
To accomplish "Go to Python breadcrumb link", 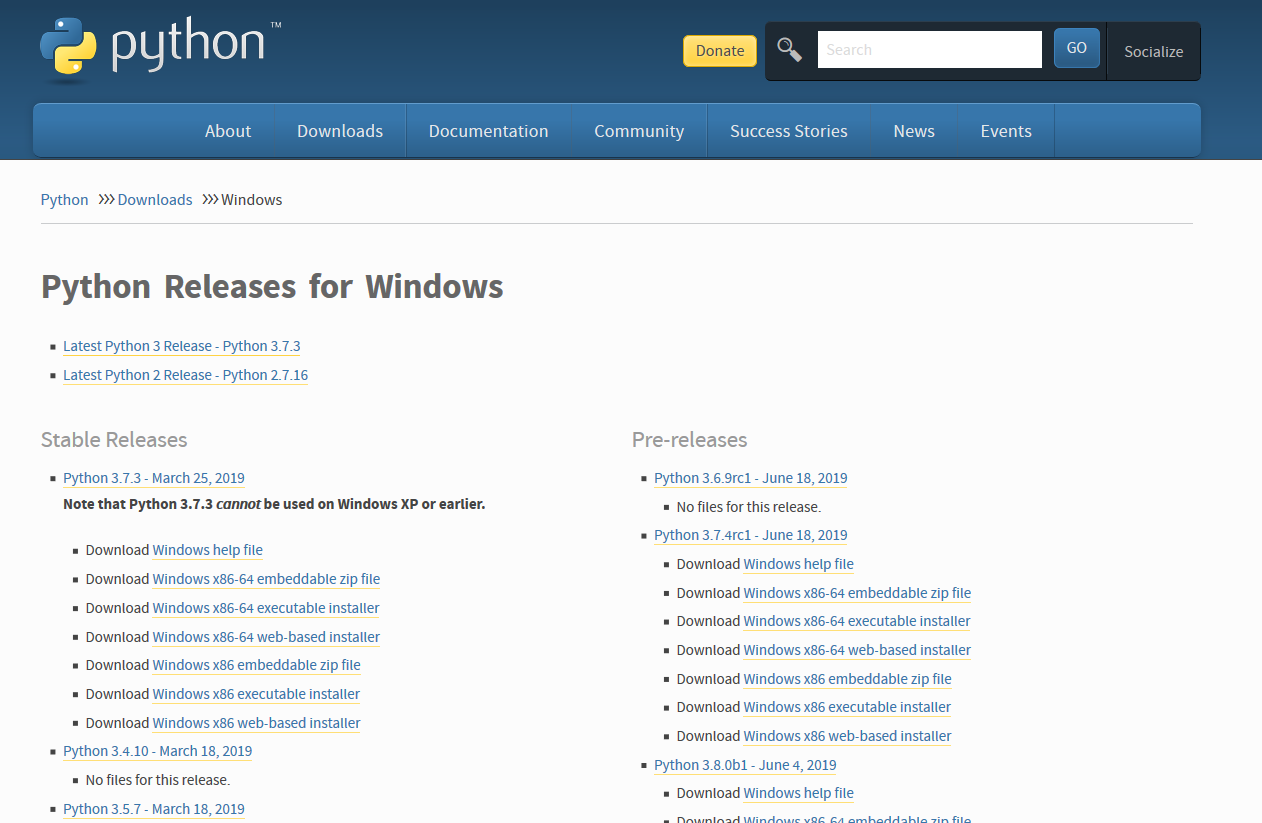I will tap(64, 200).
